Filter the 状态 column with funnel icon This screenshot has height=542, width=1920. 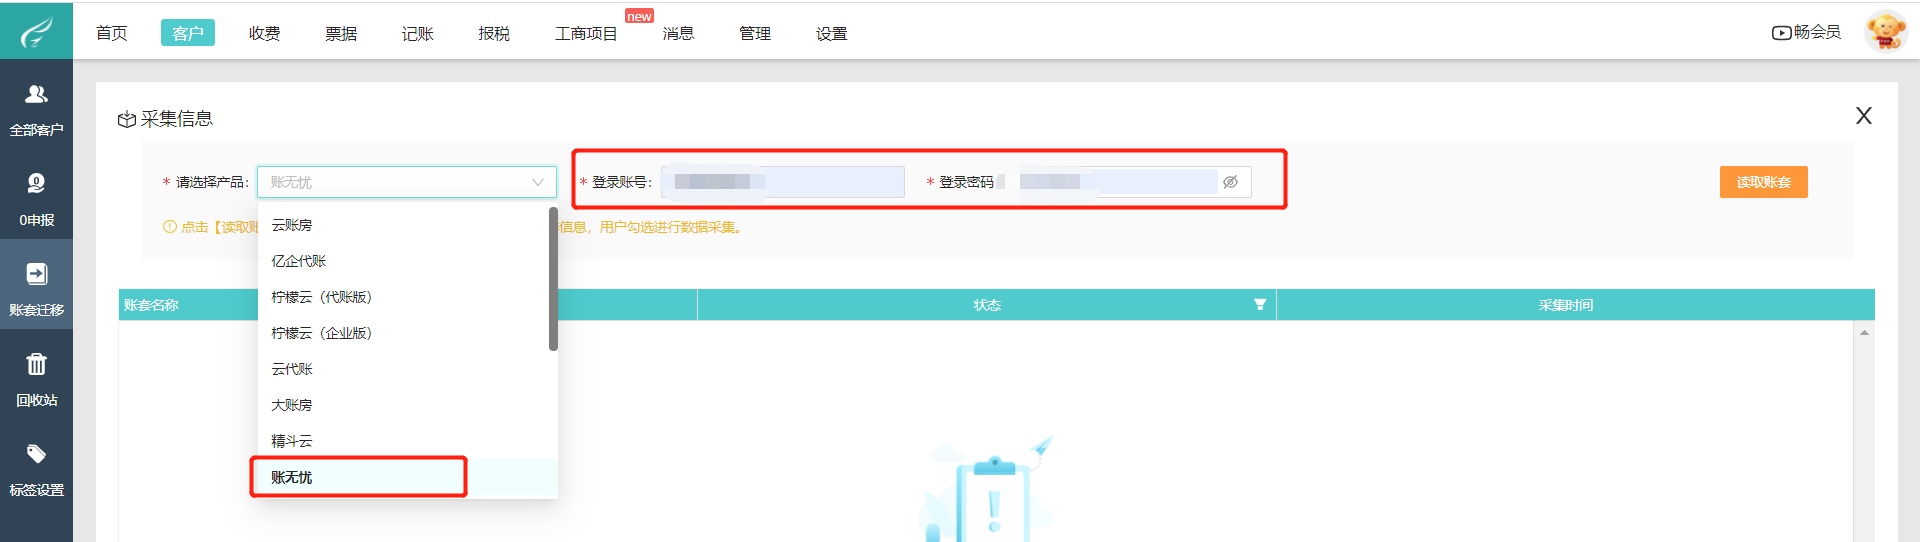coord(1260,305)
